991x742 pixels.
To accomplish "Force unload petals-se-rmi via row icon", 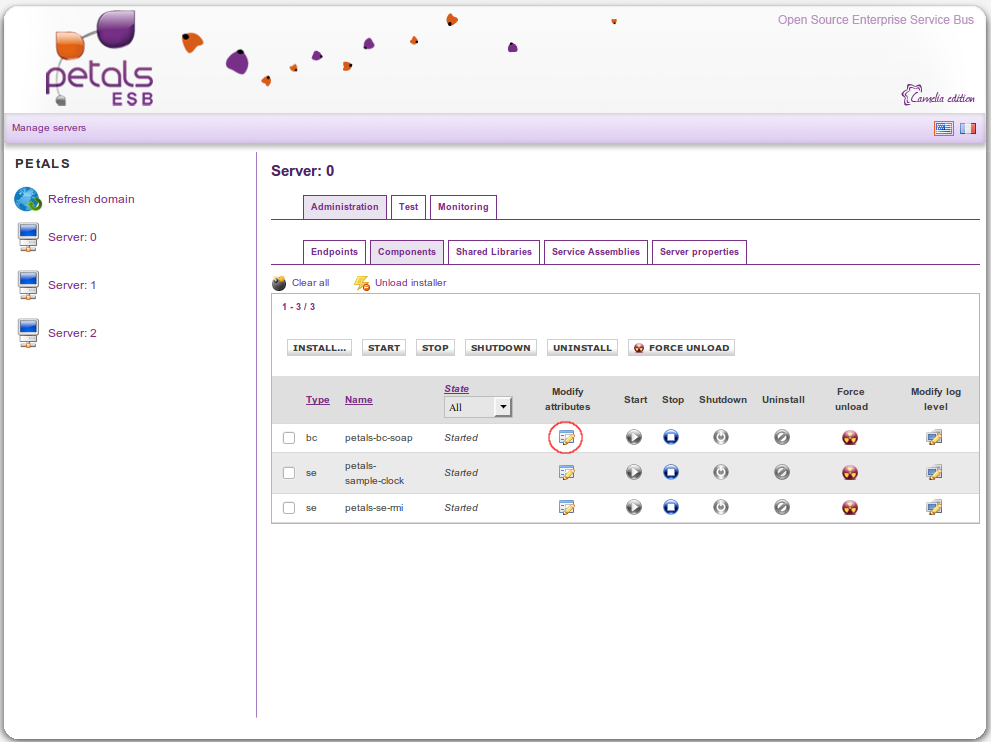I will [850, 507].
